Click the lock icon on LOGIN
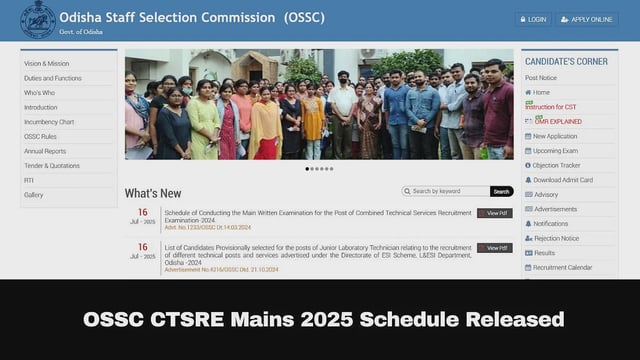The height and width of the screenshot is (360, 640). (x=523, y=19)
